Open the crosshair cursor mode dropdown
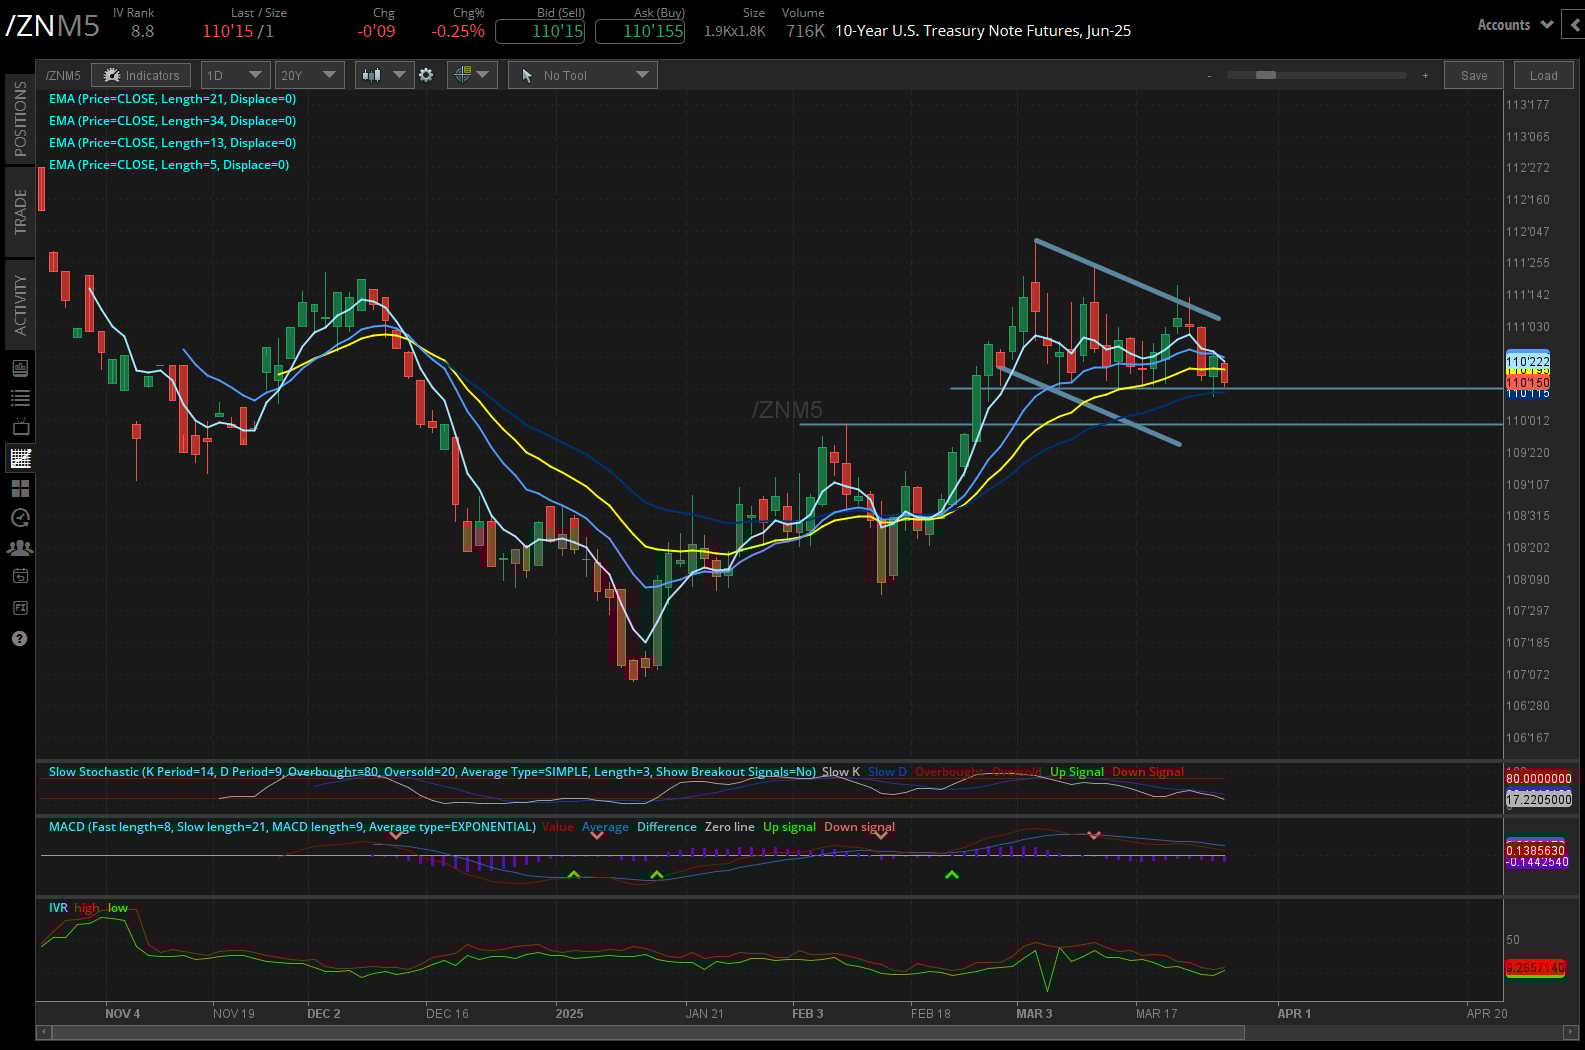Image resolution: width=1585 pixels, height=1050 pixels. [x=472, y=75]
